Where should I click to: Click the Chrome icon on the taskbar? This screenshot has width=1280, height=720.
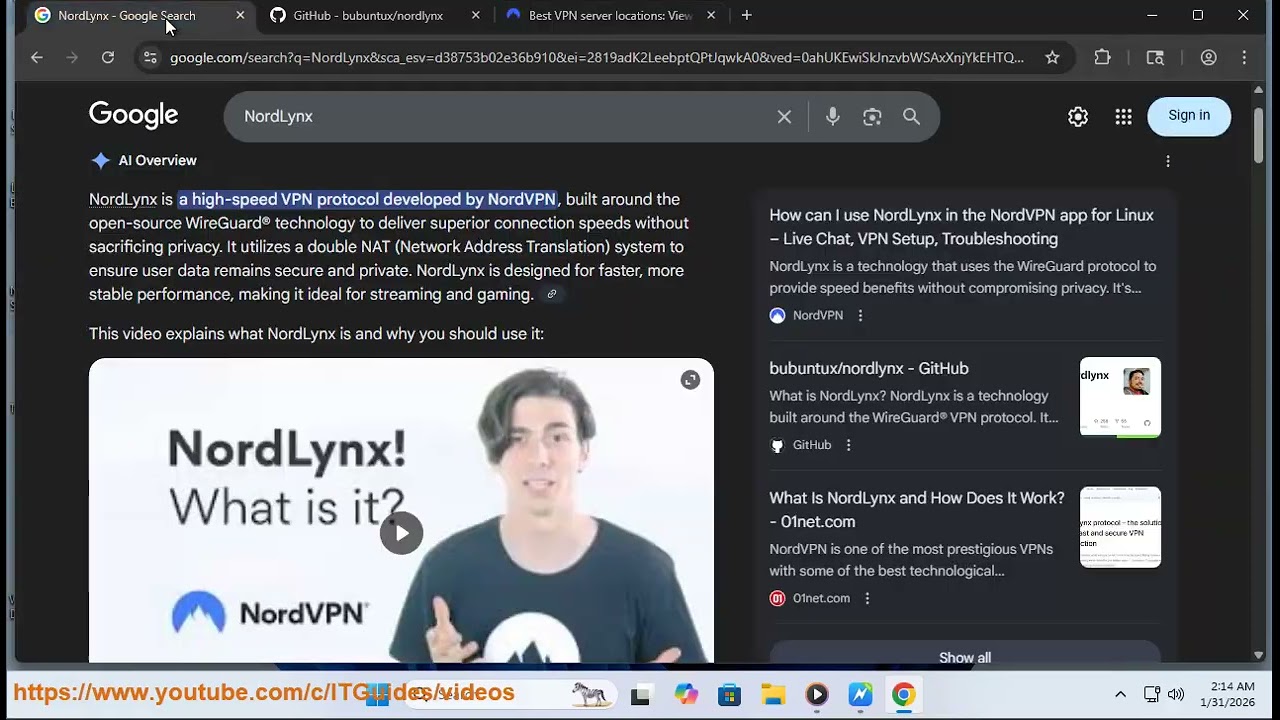[x=903, y=695]
